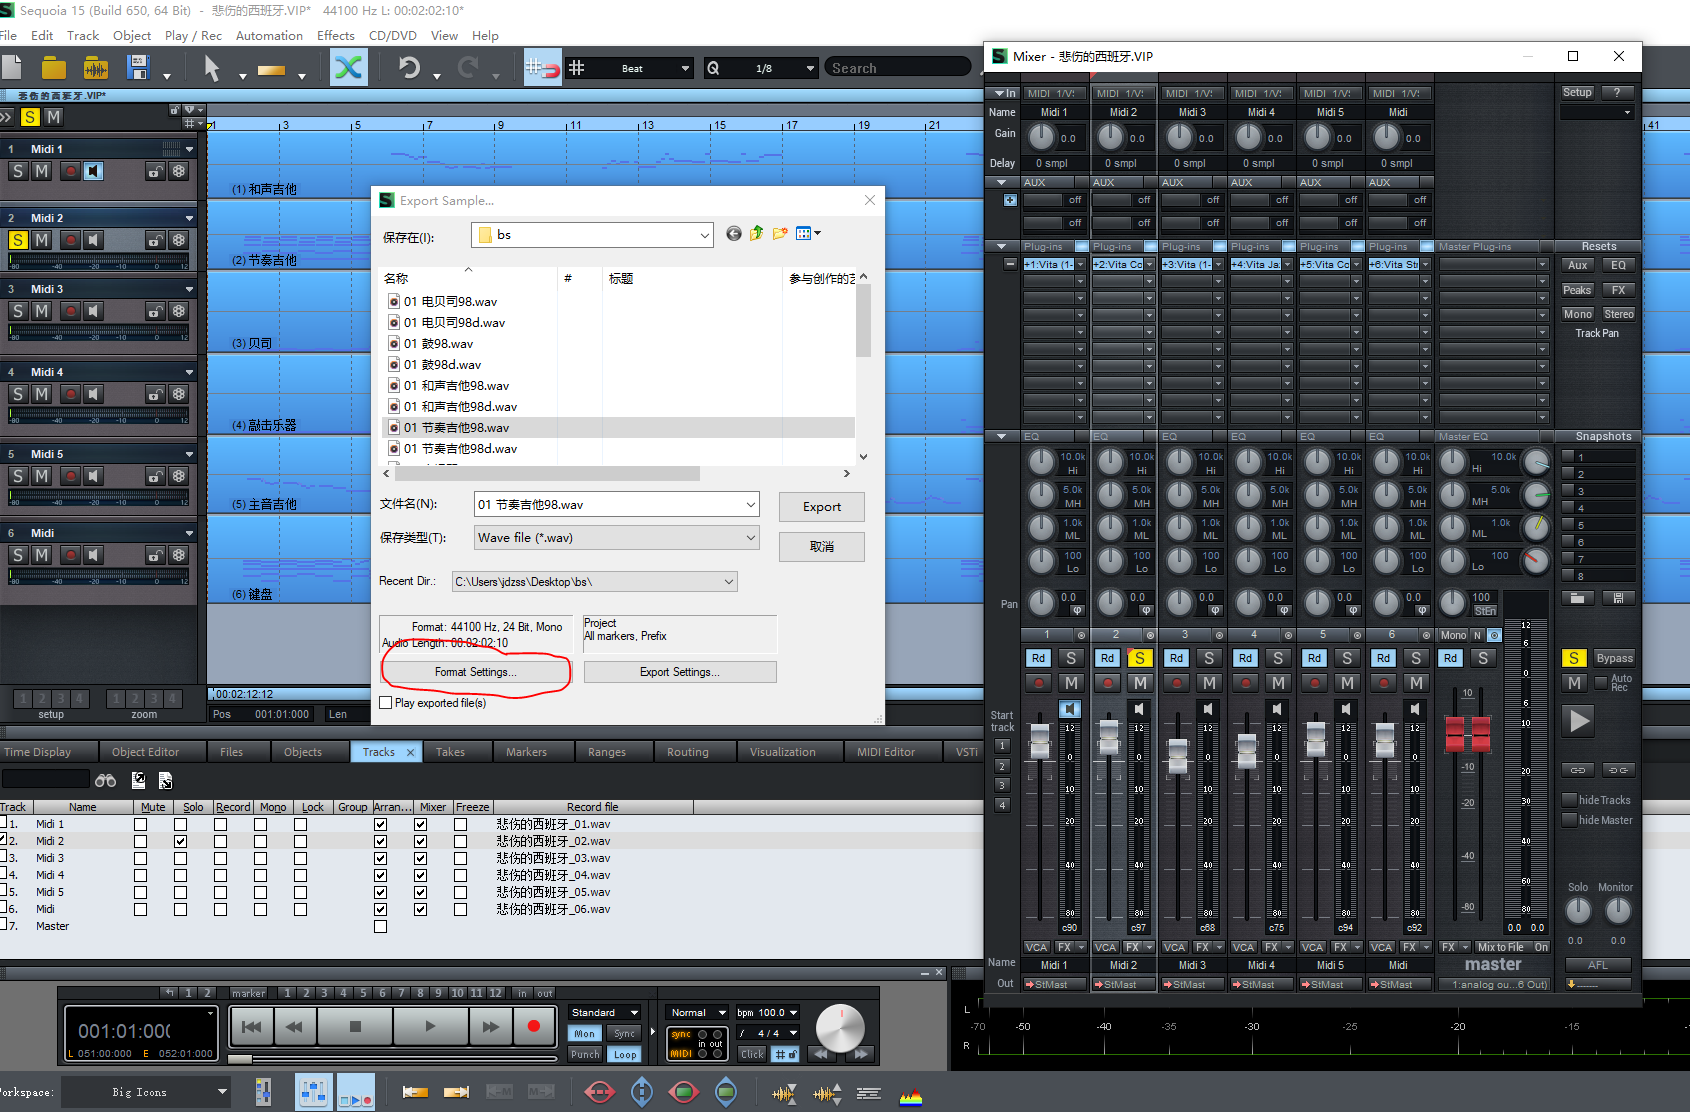Viewport: 1690px width, 1112px height.
Task: Go up one folder level in the Export dialog
Action: [x=757, y=234]
